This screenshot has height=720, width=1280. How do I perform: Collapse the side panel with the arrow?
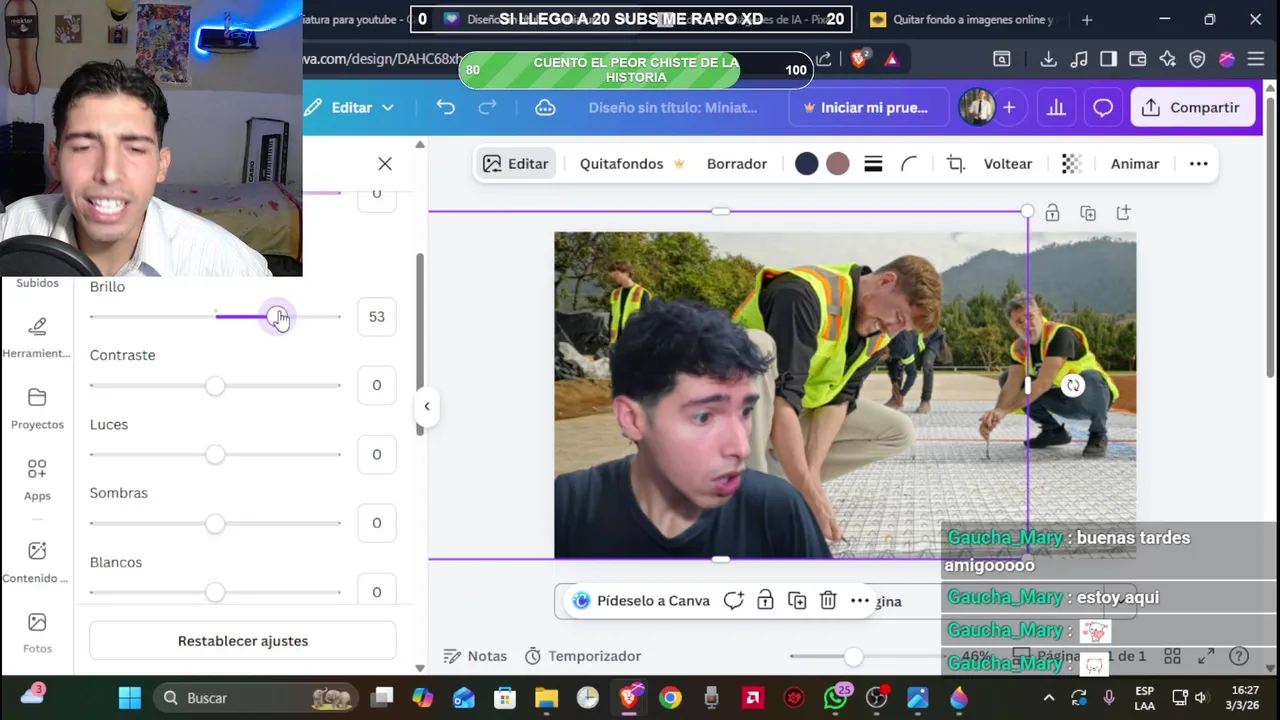point(427,406)
